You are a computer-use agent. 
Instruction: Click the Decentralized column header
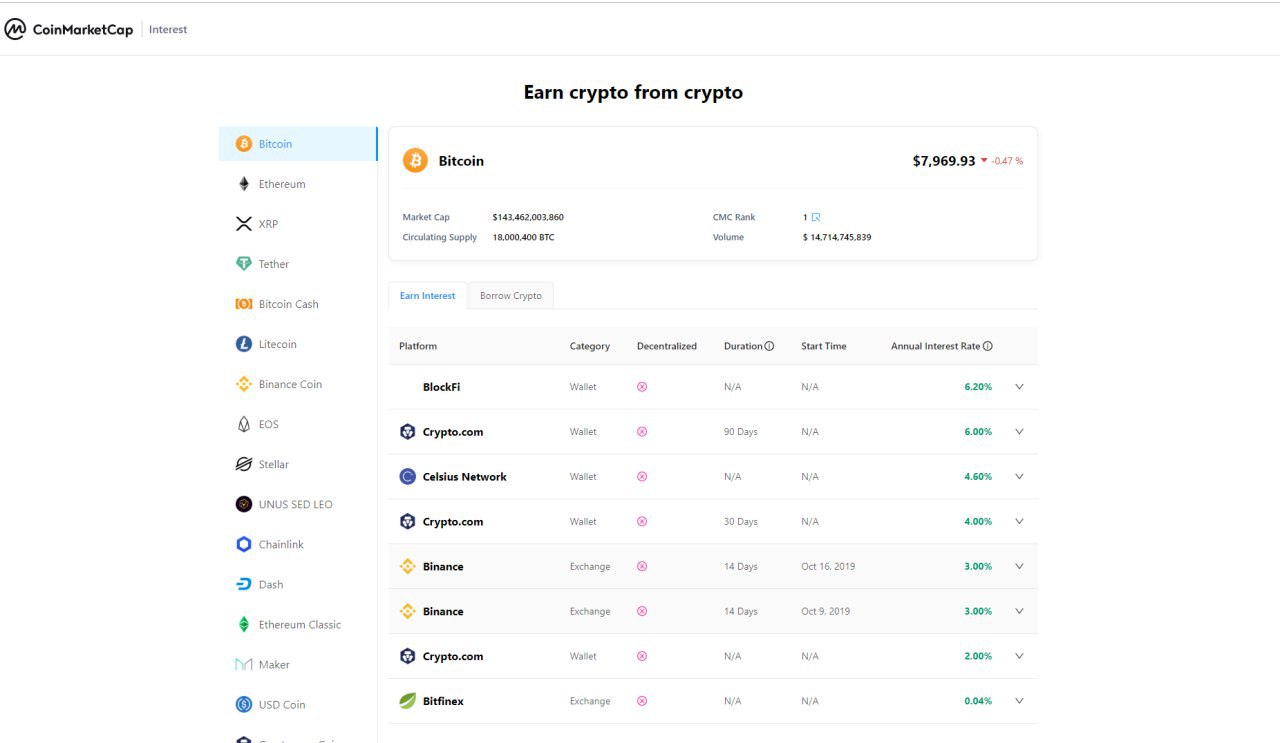(x=667, y=346)
